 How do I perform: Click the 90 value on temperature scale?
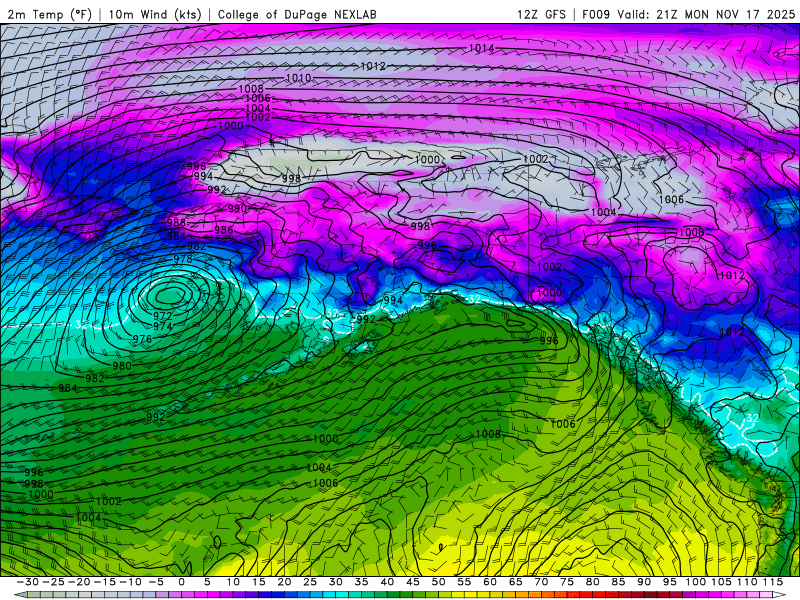coord(644,582)
